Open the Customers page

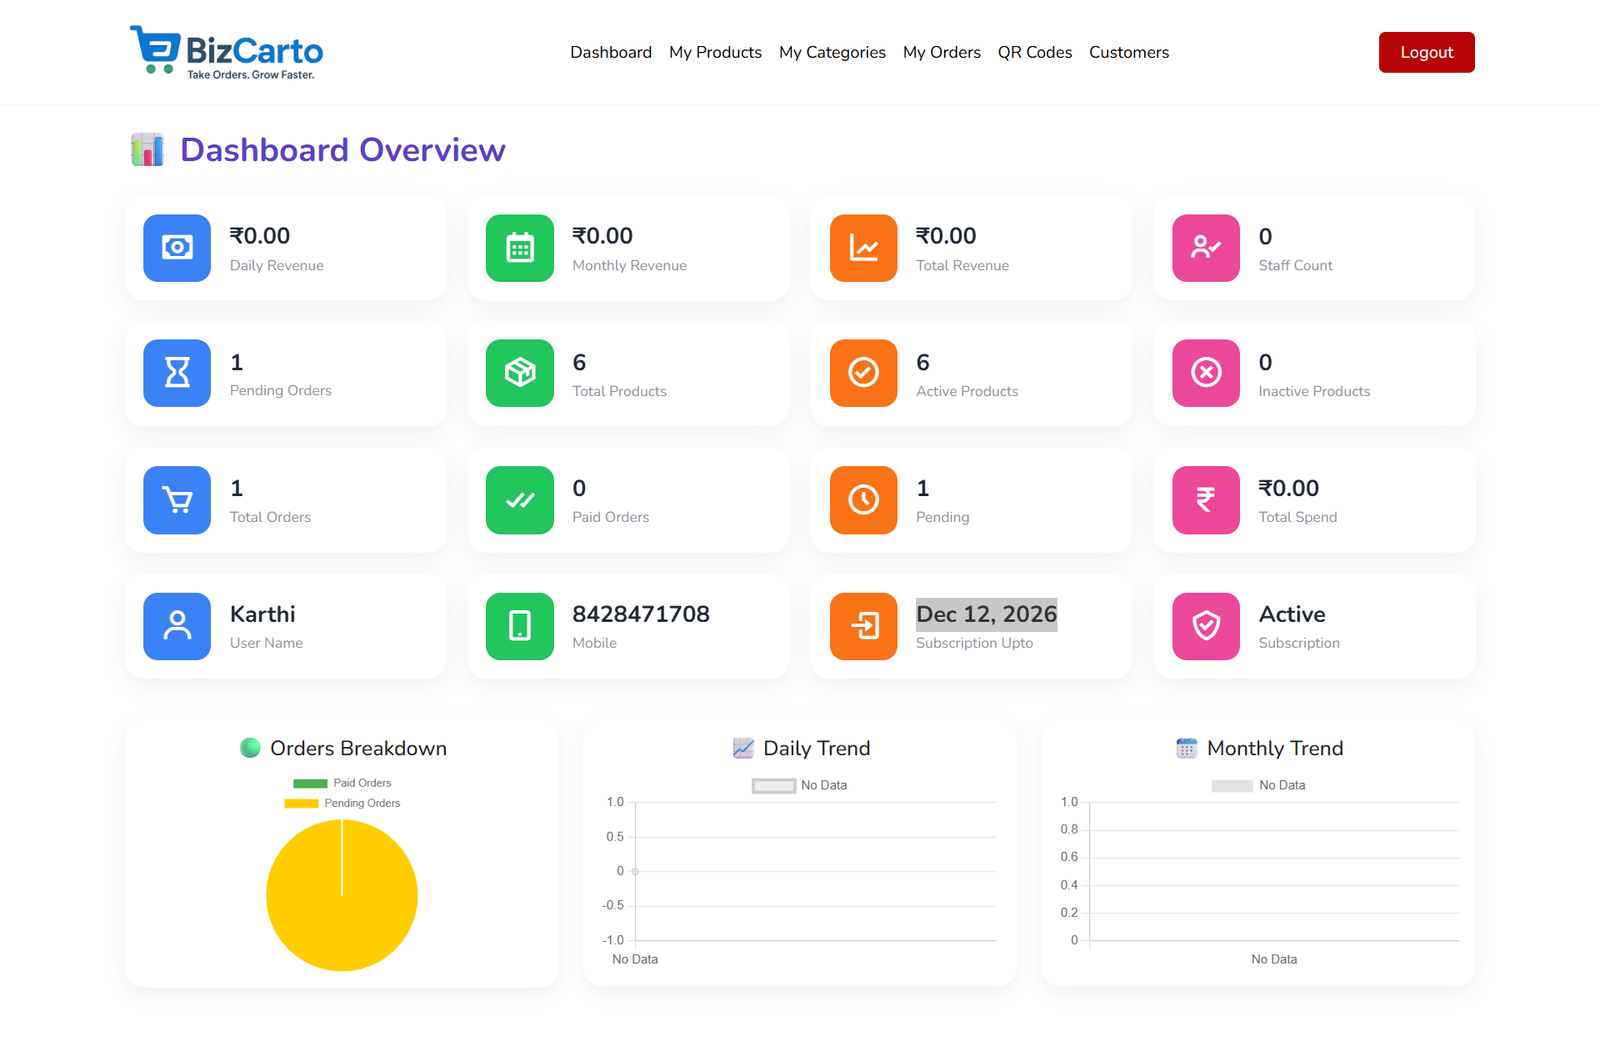[x=1128, y=52]
